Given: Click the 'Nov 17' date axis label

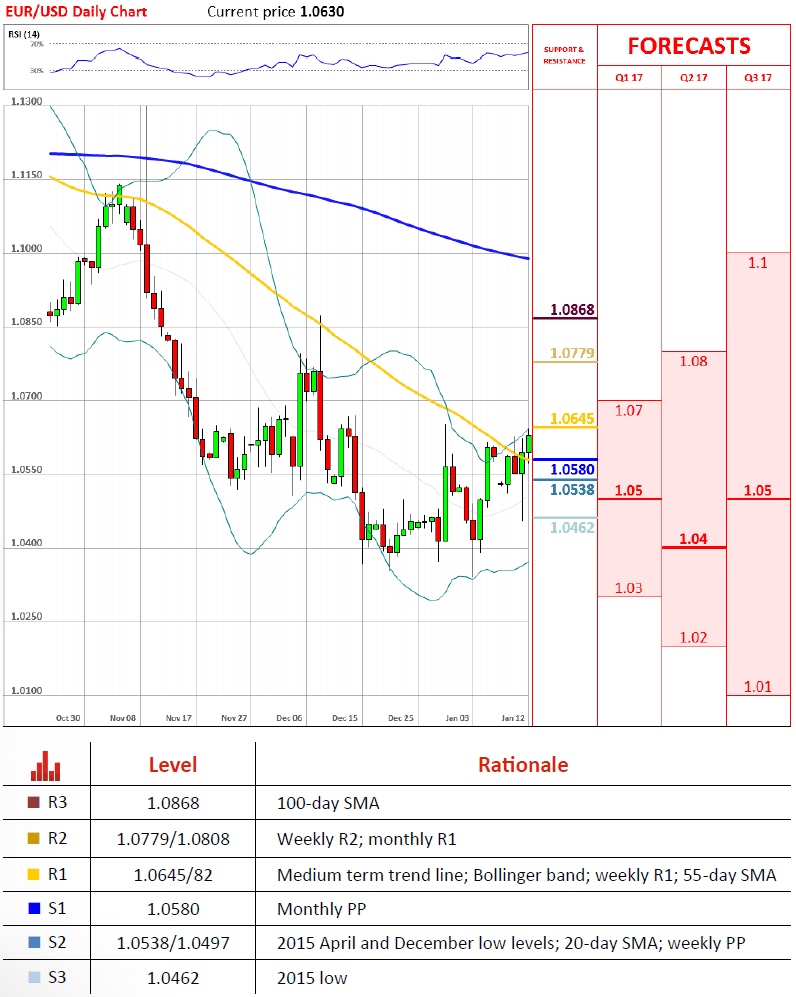Looking at the screenshot, I should 179,718.
